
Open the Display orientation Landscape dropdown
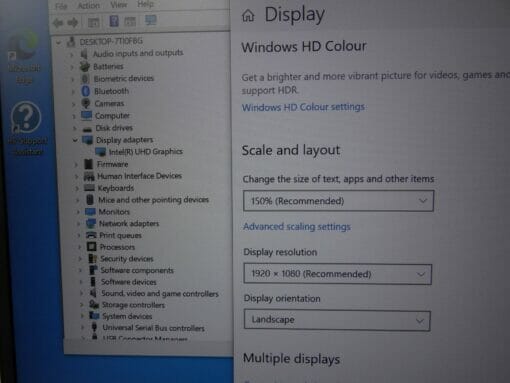[337, 320]
